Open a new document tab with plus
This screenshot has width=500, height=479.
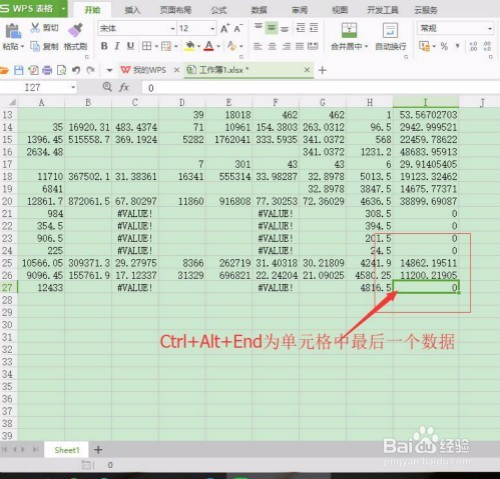coord(322,70)
